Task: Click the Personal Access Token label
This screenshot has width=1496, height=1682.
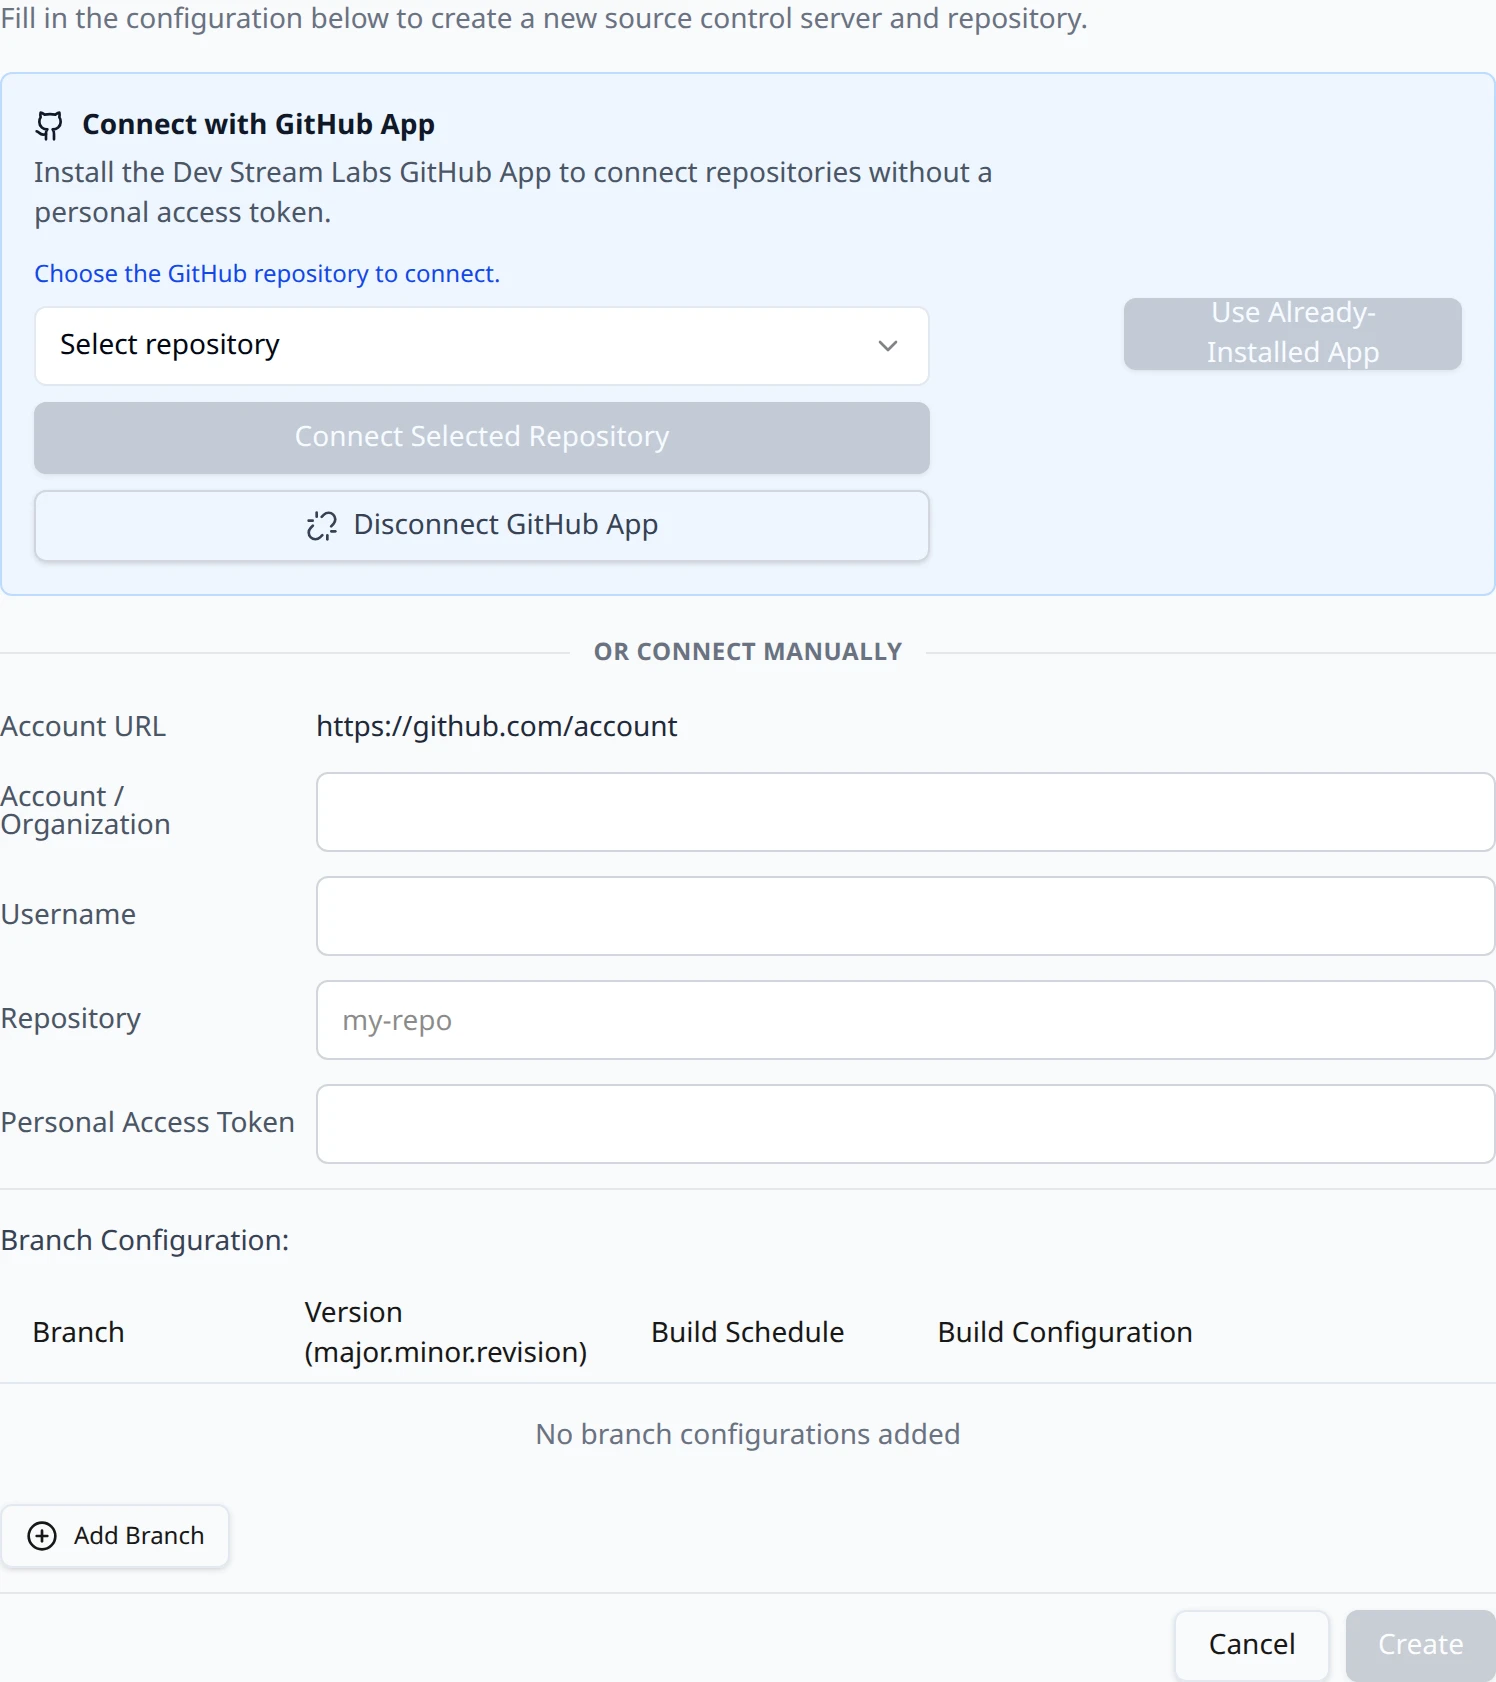Action: (148, 1122)
